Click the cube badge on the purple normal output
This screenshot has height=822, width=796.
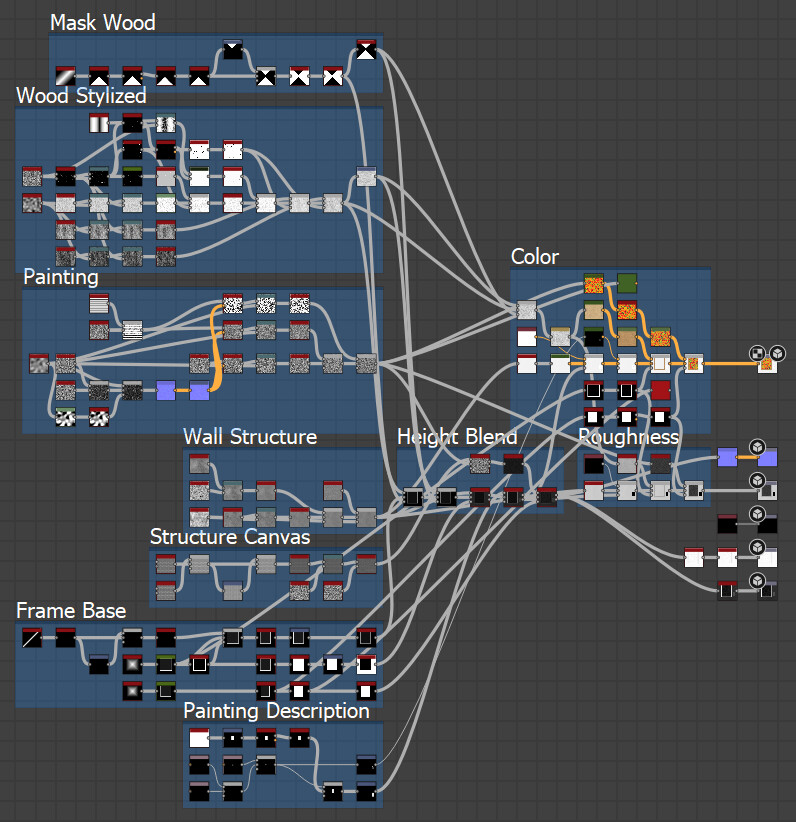pos(757,447)
